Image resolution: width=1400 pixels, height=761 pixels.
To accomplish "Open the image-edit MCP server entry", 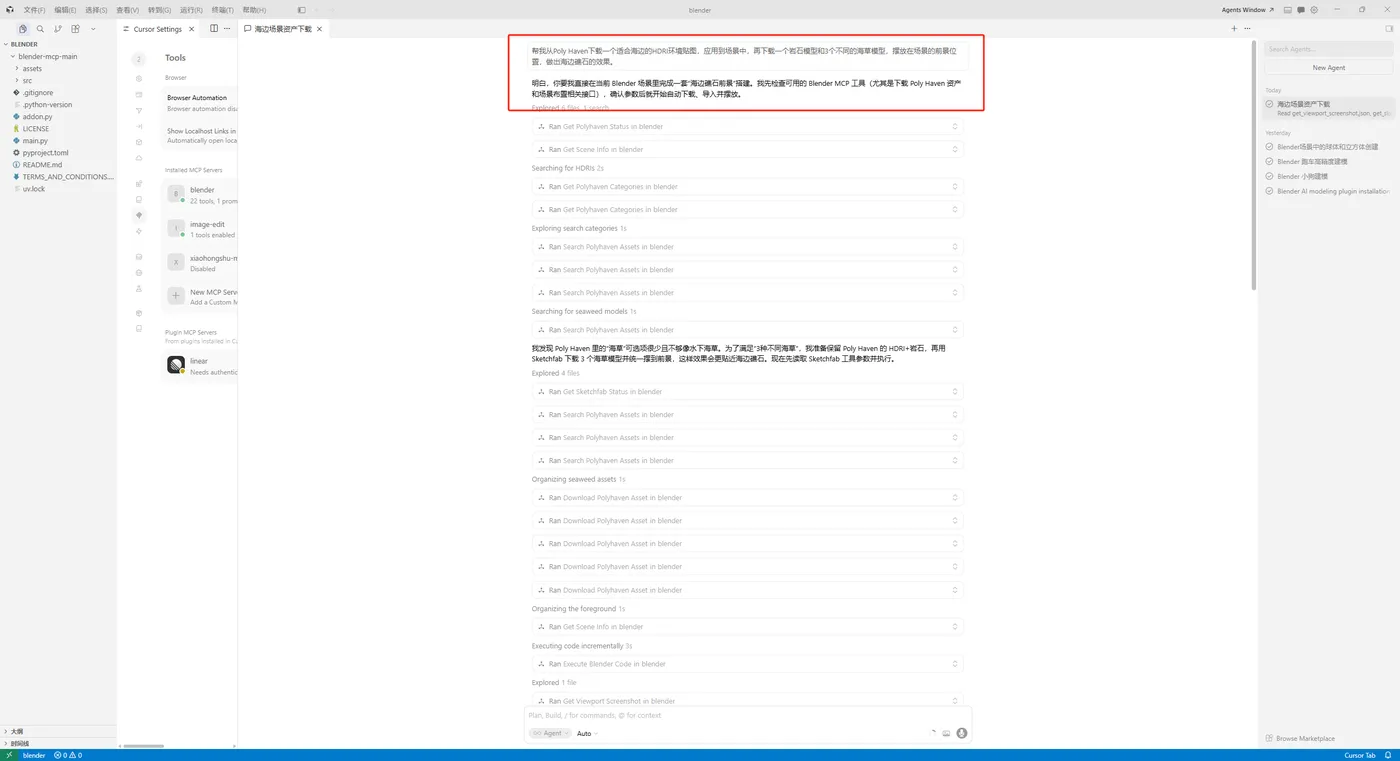I will click(200, 229).
